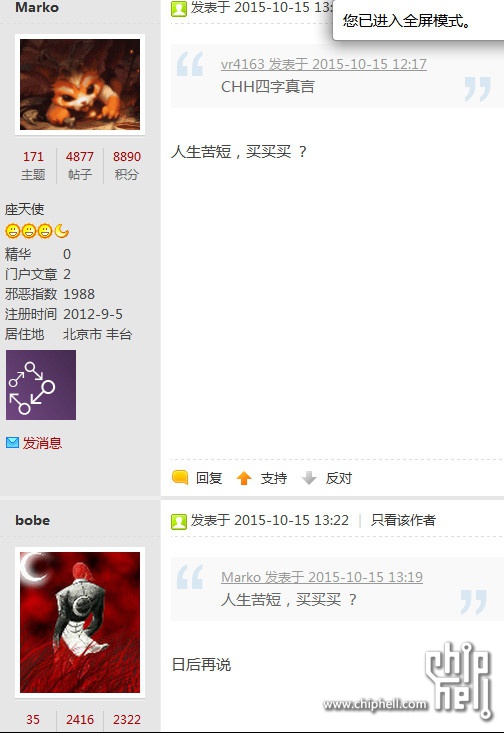Open bobe's red moon avatar image
This screenshot has width=504, height=733.
pyautogui.click(x=80, y=622)
